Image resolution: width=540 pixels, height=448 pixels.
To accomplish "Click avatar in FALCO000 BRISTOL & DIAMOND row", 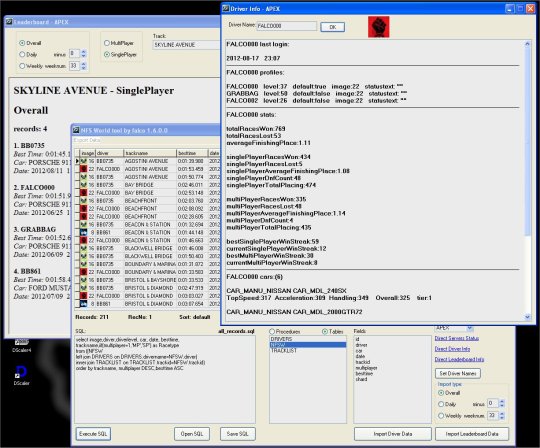I will tap(83, 296).
